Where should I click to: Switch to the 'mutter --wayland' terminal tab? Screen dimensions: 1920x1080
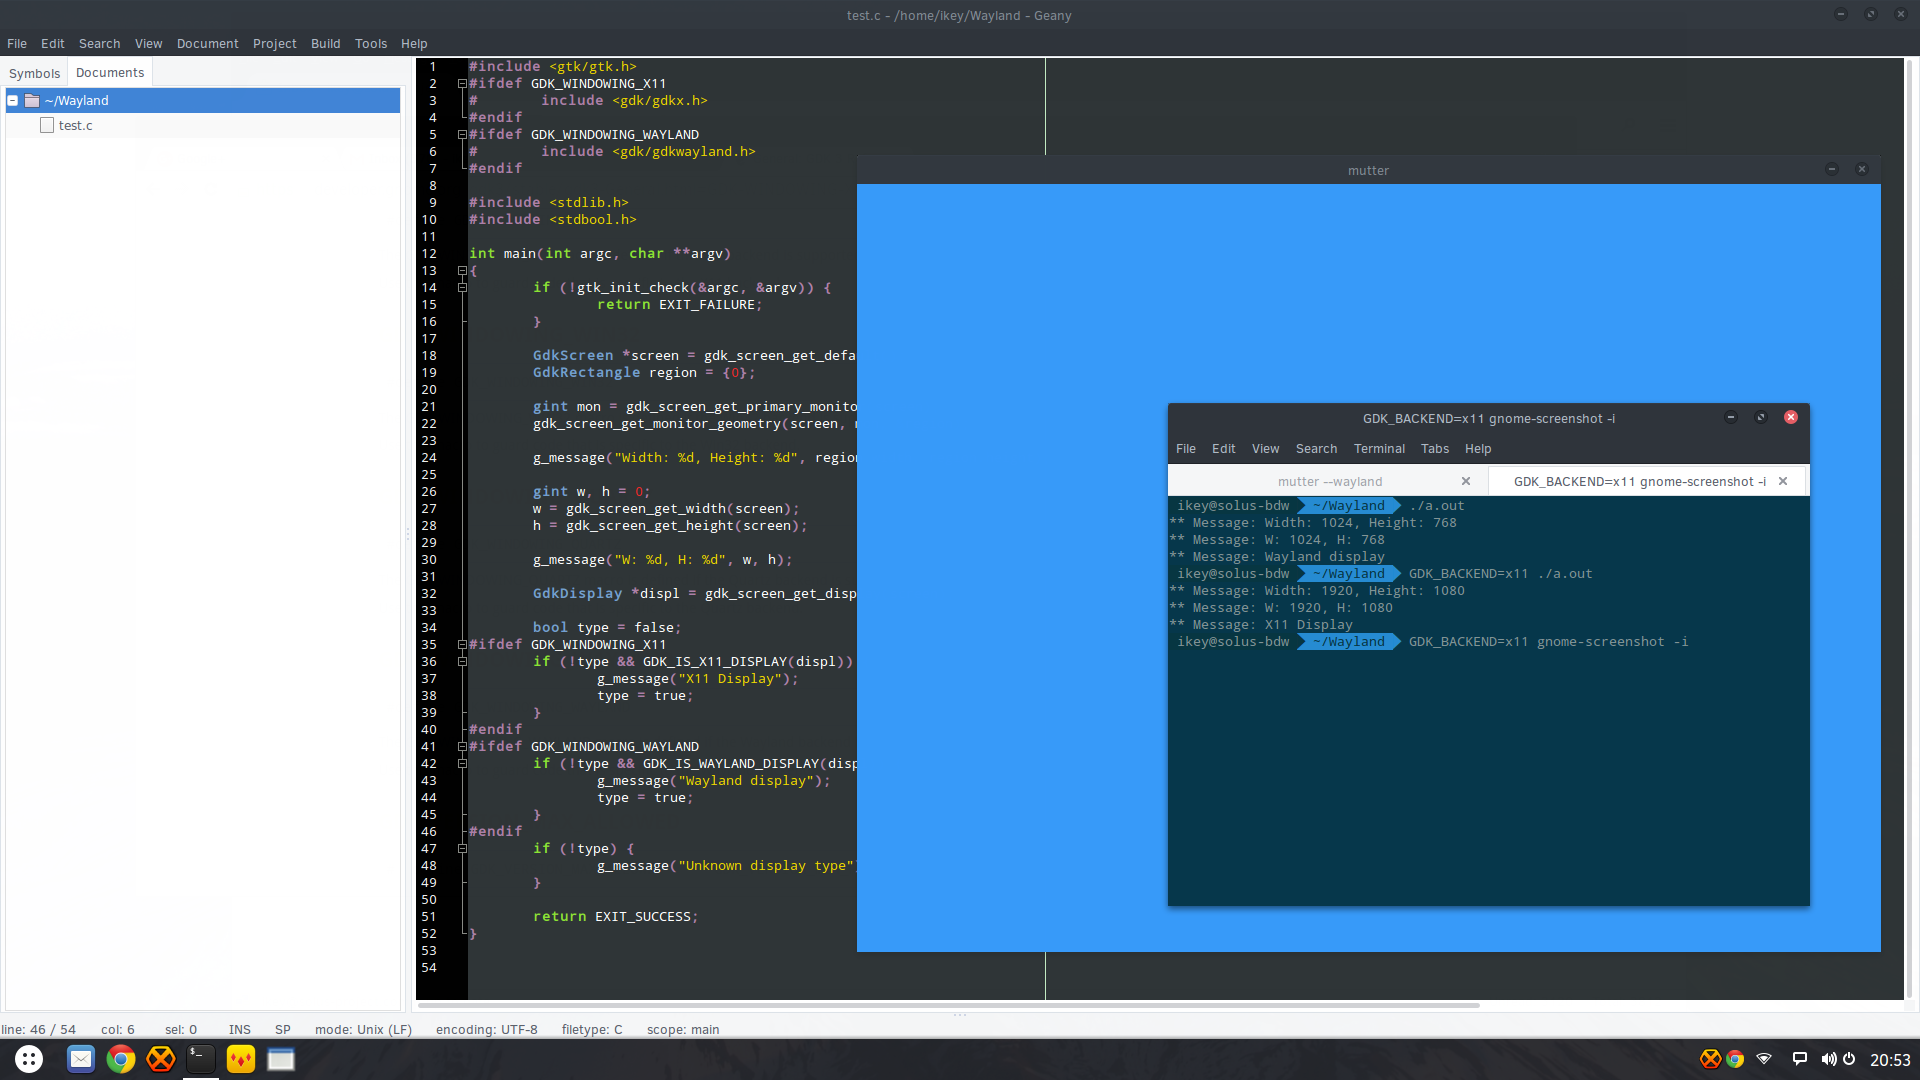click(x=1330, y=482)
